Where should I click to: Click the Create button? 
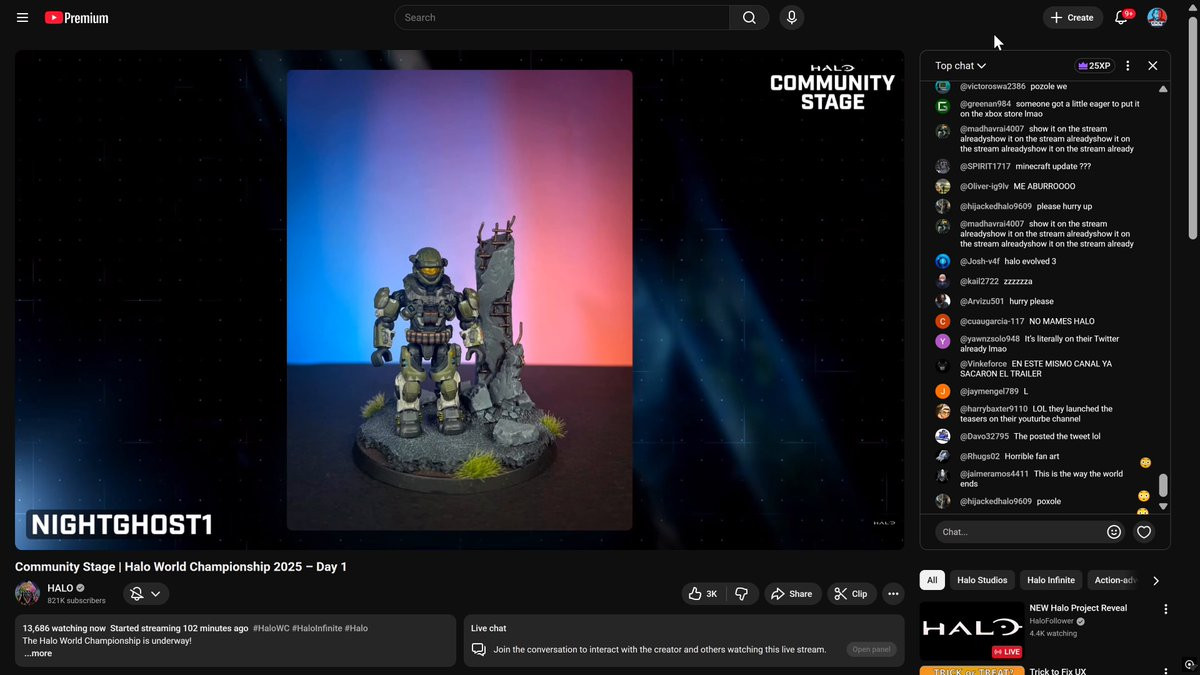(1072, 18)
